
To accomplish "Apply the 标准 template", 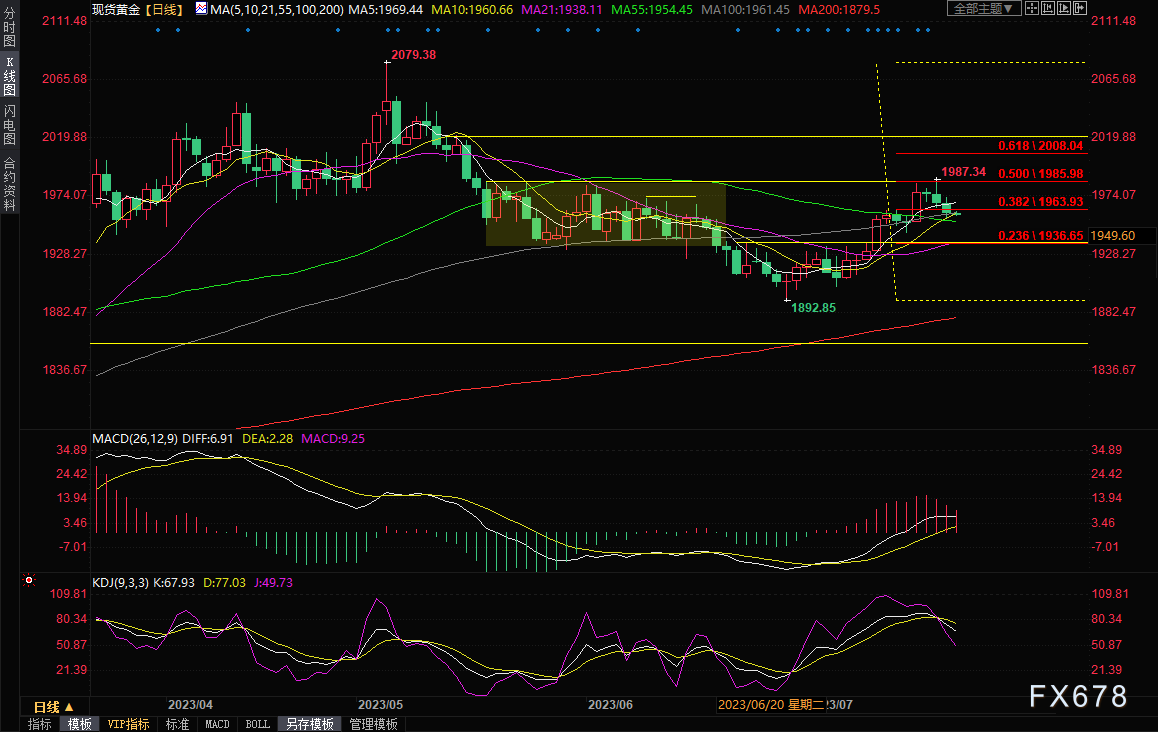I will point(177,725).
